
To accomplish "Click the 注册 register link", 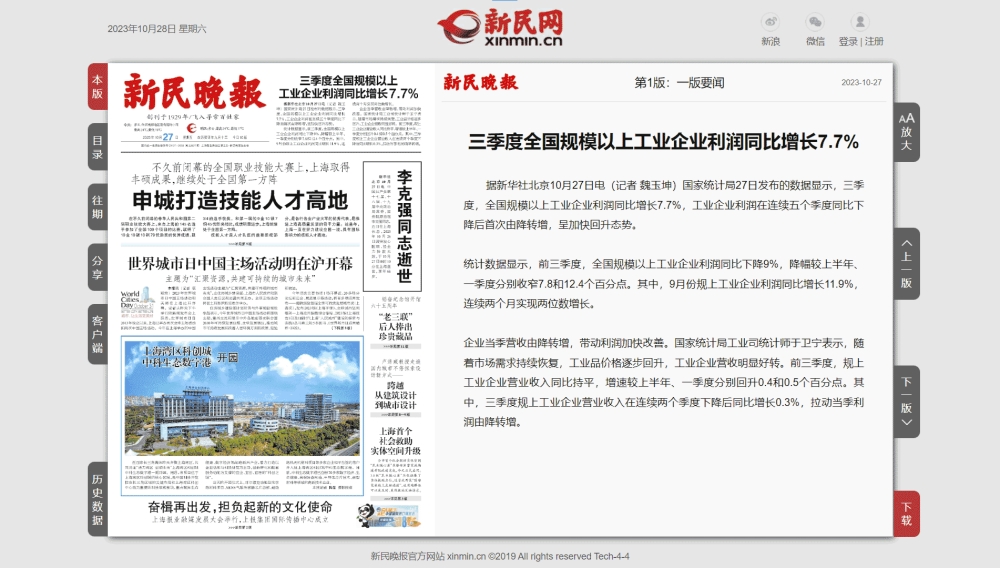I will tap(874, 41).
